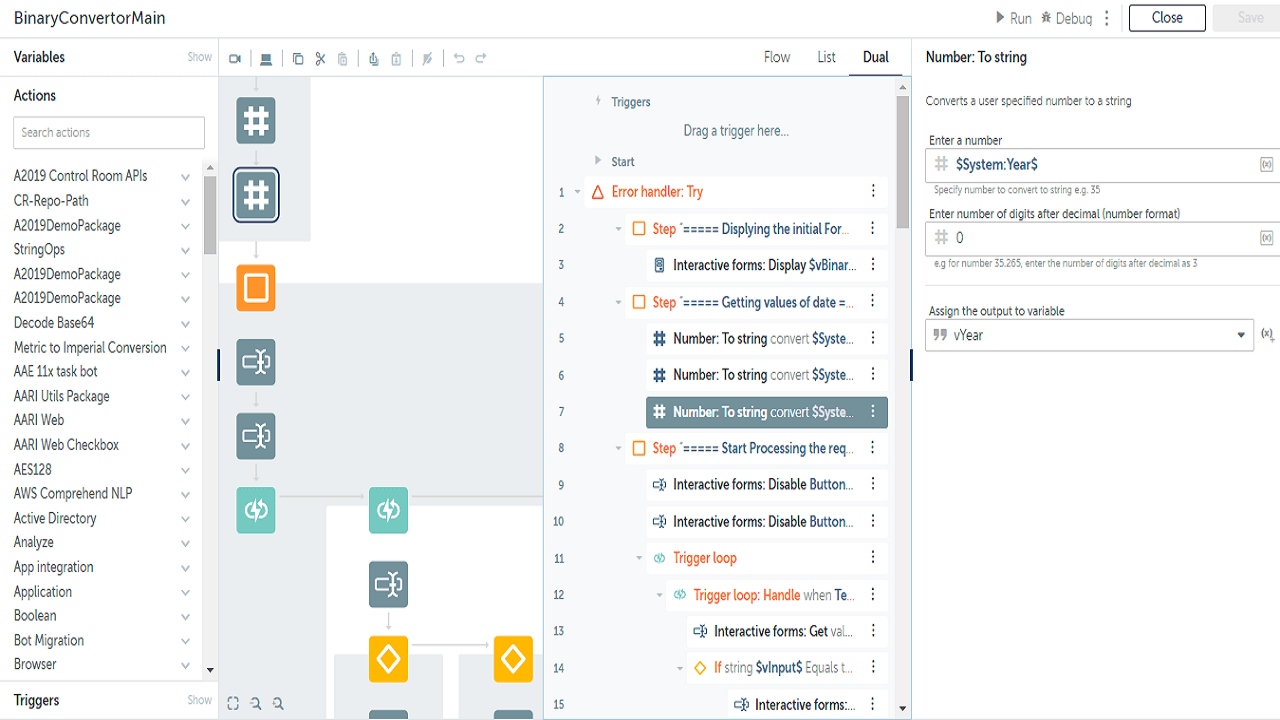Image resolution: width=1280 pixels, height=720 pixels.
Task: Expand the StringOps action package
Action: pyautogui.click(x=185, y=250)
